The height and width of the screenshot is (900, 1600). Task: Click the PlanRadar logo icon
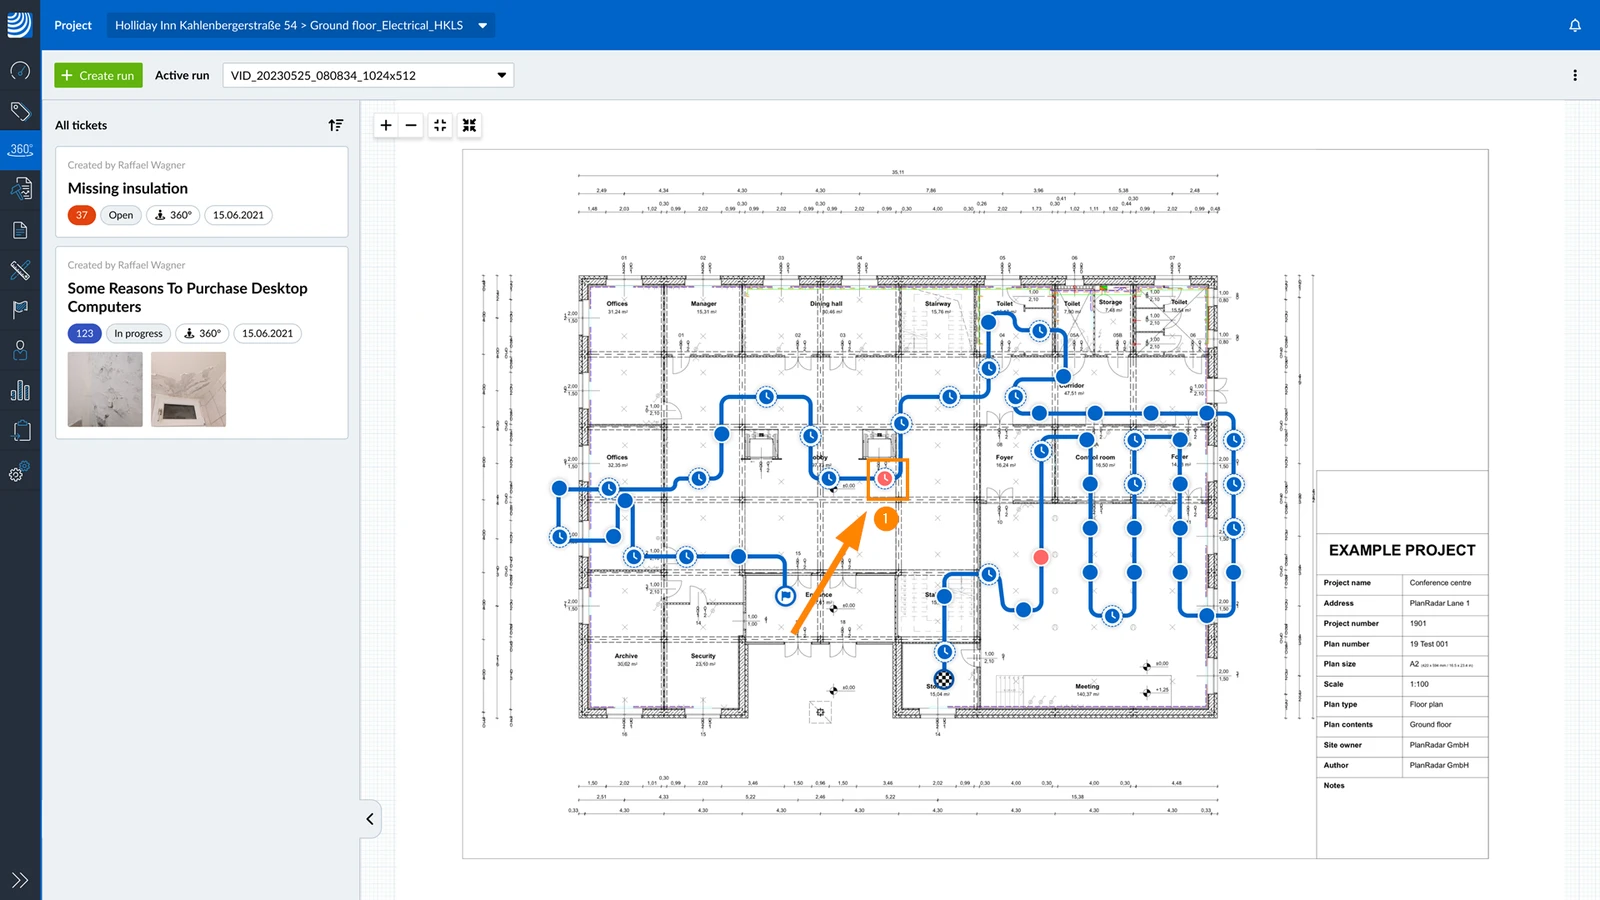click(x=20, y=25)
